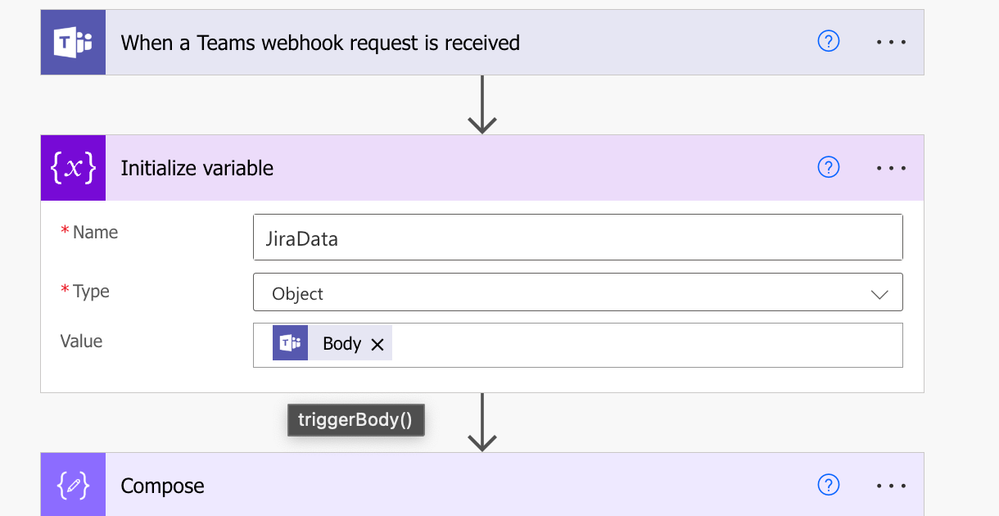
Task: Expand the Compose action title bar
Action: coord(450,486)
